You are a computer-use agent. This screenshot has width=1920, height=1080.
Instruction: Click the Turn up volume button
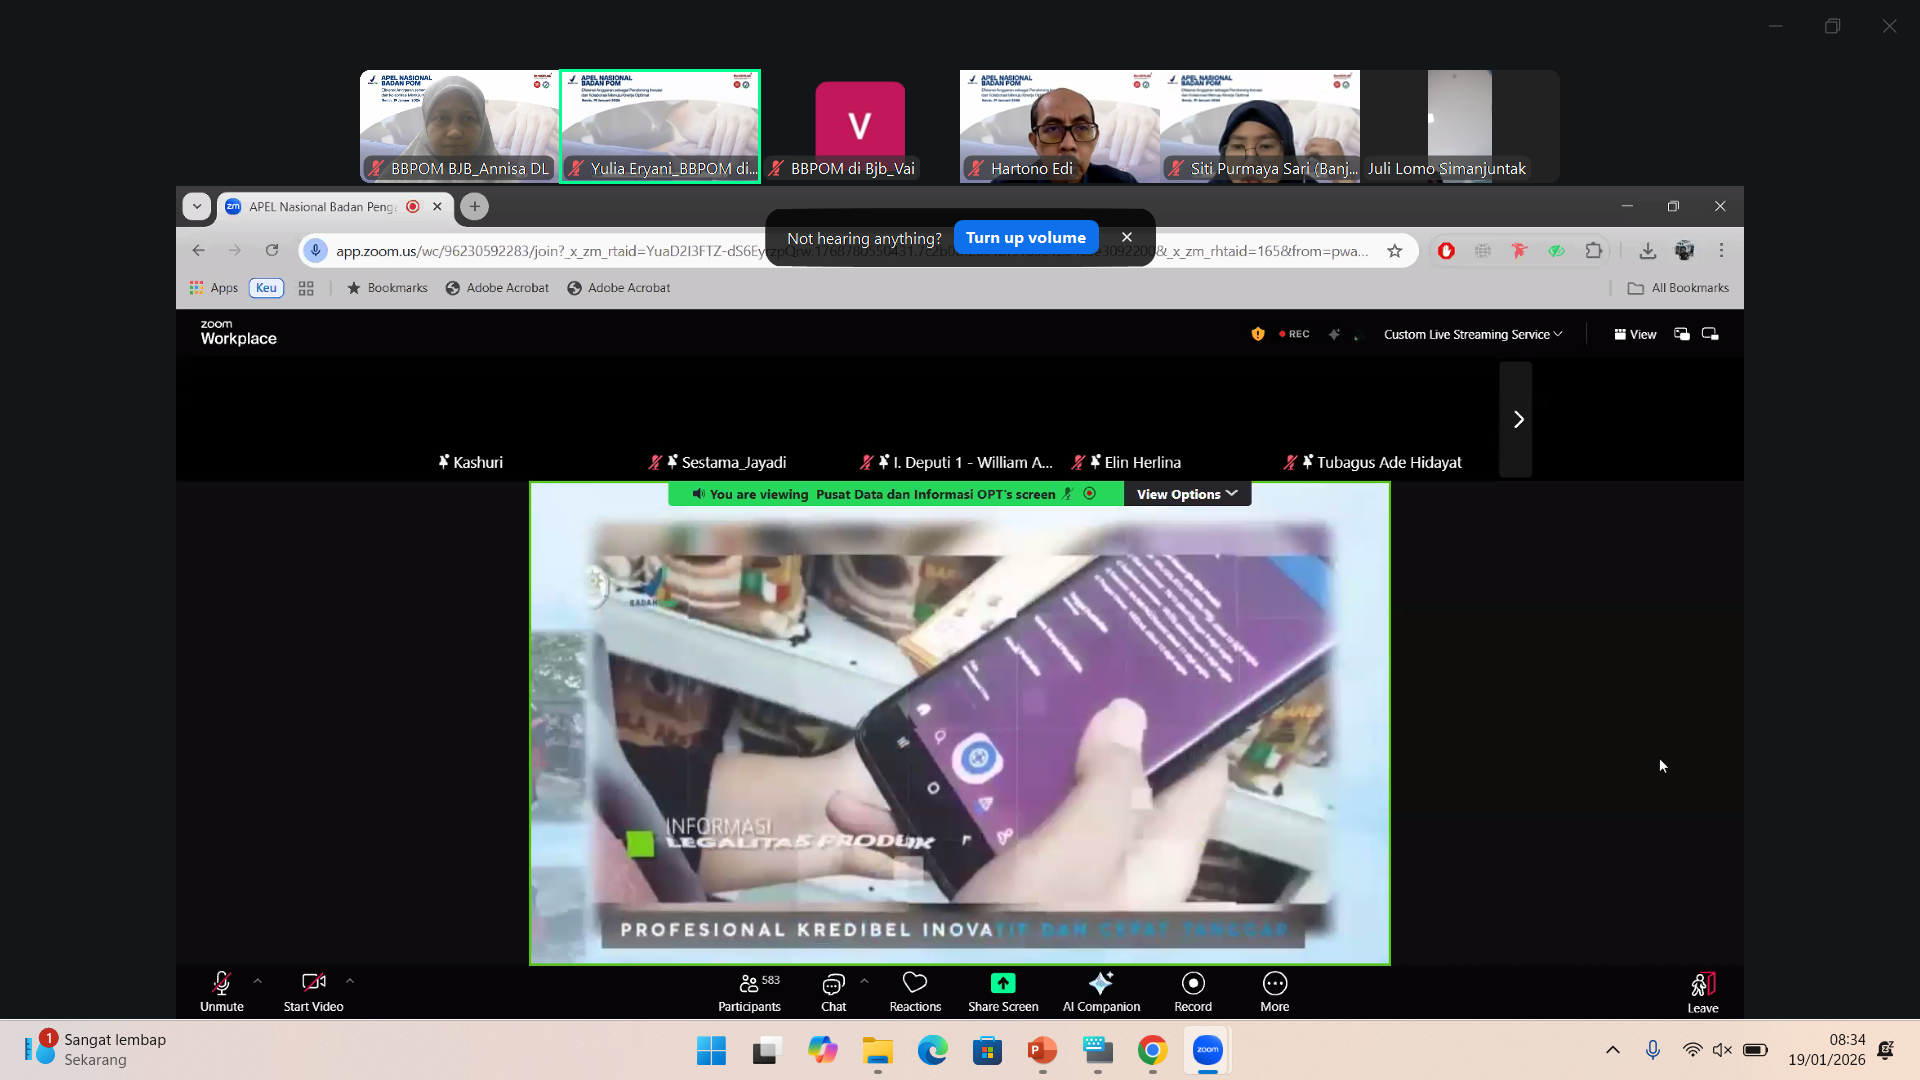click(1025, 238)
